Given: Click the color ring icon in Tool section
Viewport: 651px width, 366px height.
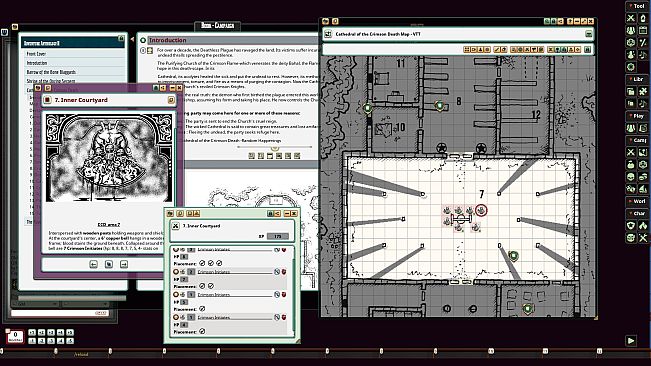Looking at the screenshot, I should click(x=631, y=66).
